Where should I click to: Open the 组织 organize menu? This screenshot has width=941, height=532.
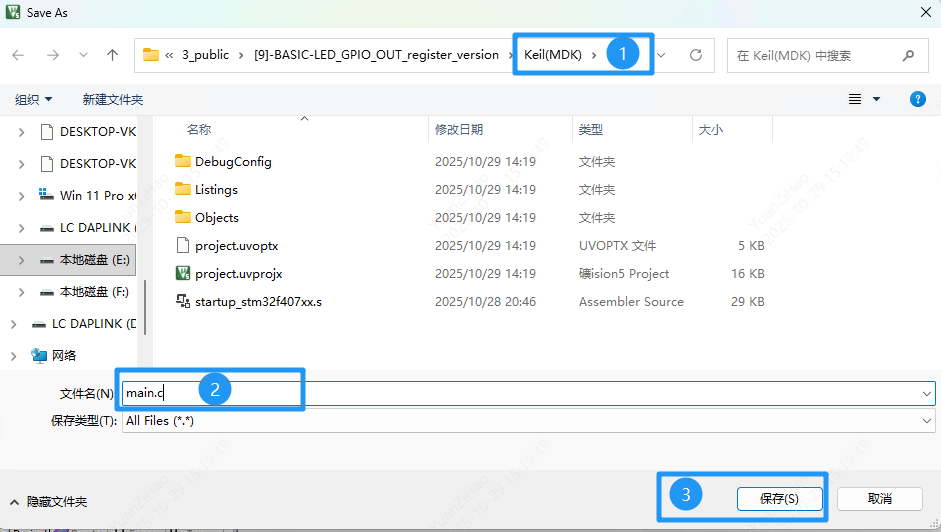34,100
